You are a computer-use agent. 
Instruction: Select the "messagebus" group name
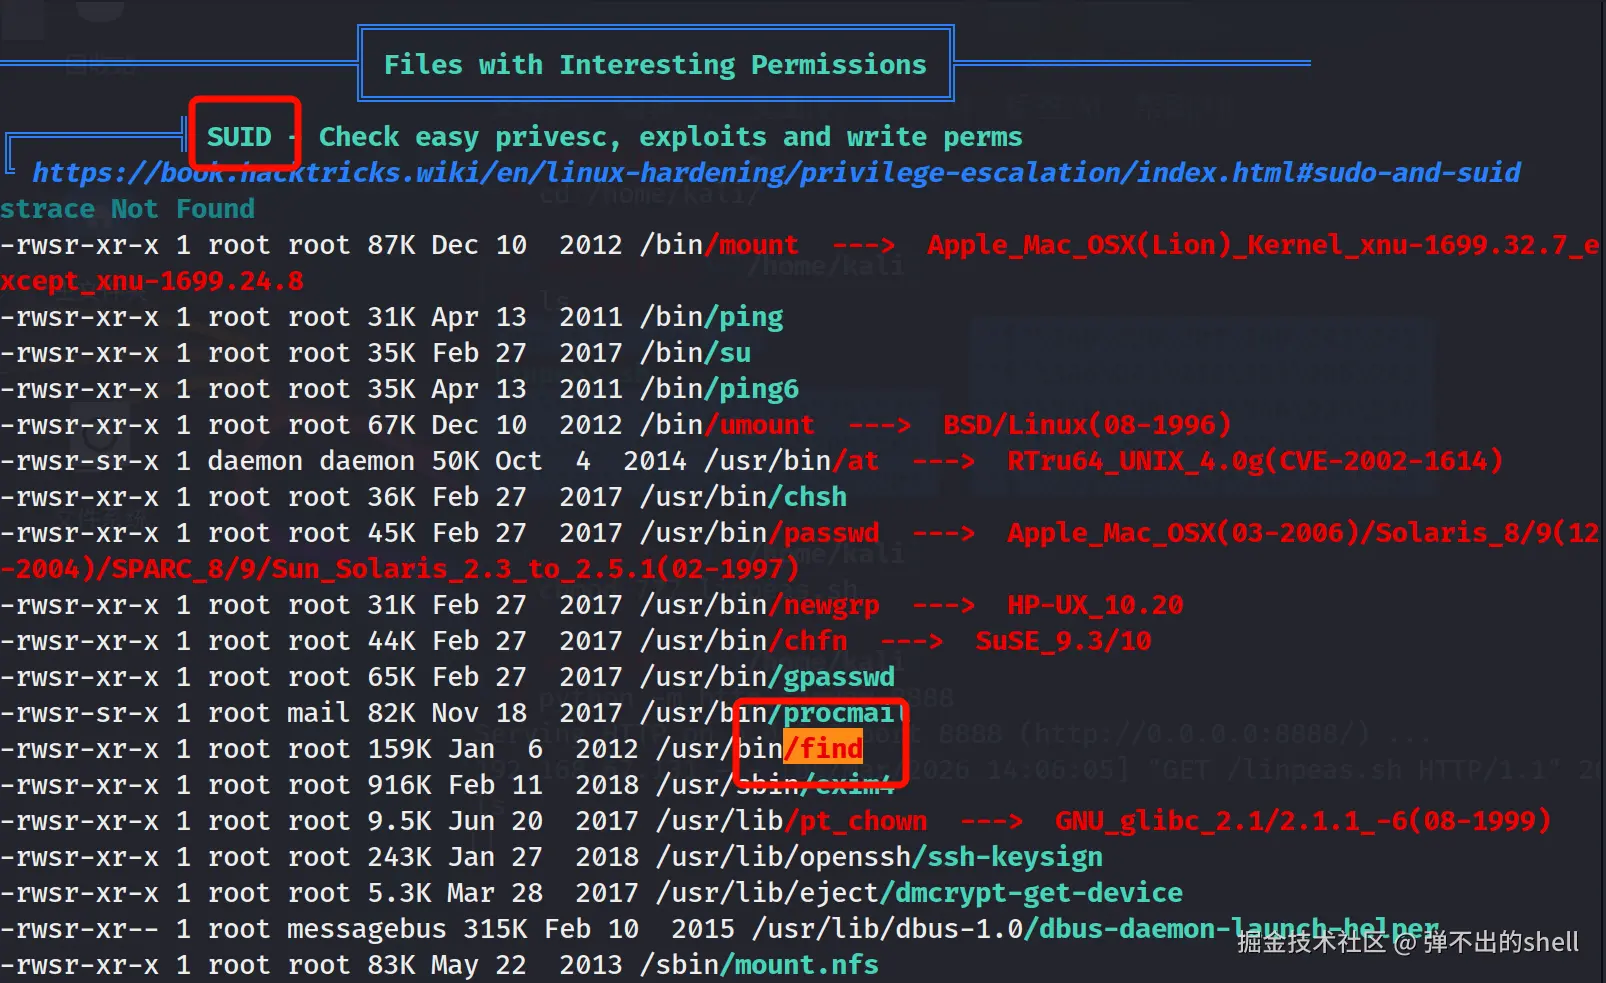pos(367,929)
